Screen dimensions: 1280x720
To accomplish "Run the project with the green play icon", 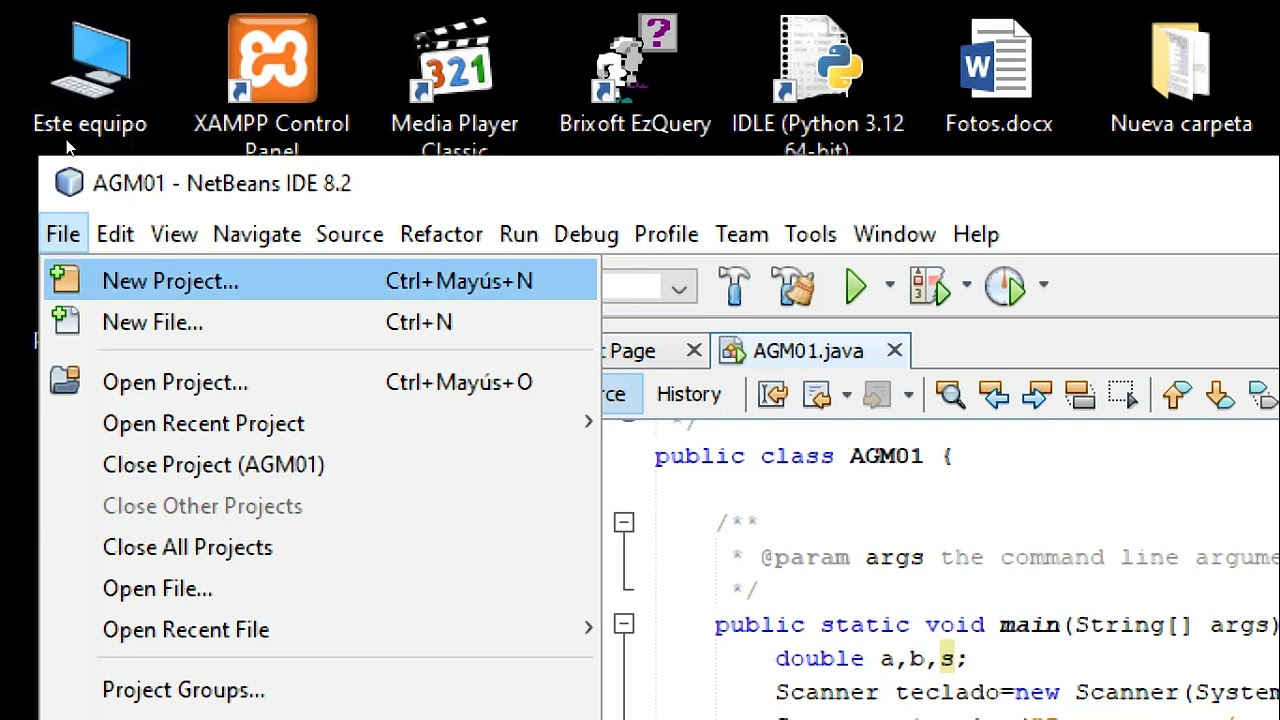I will point(856,286).
